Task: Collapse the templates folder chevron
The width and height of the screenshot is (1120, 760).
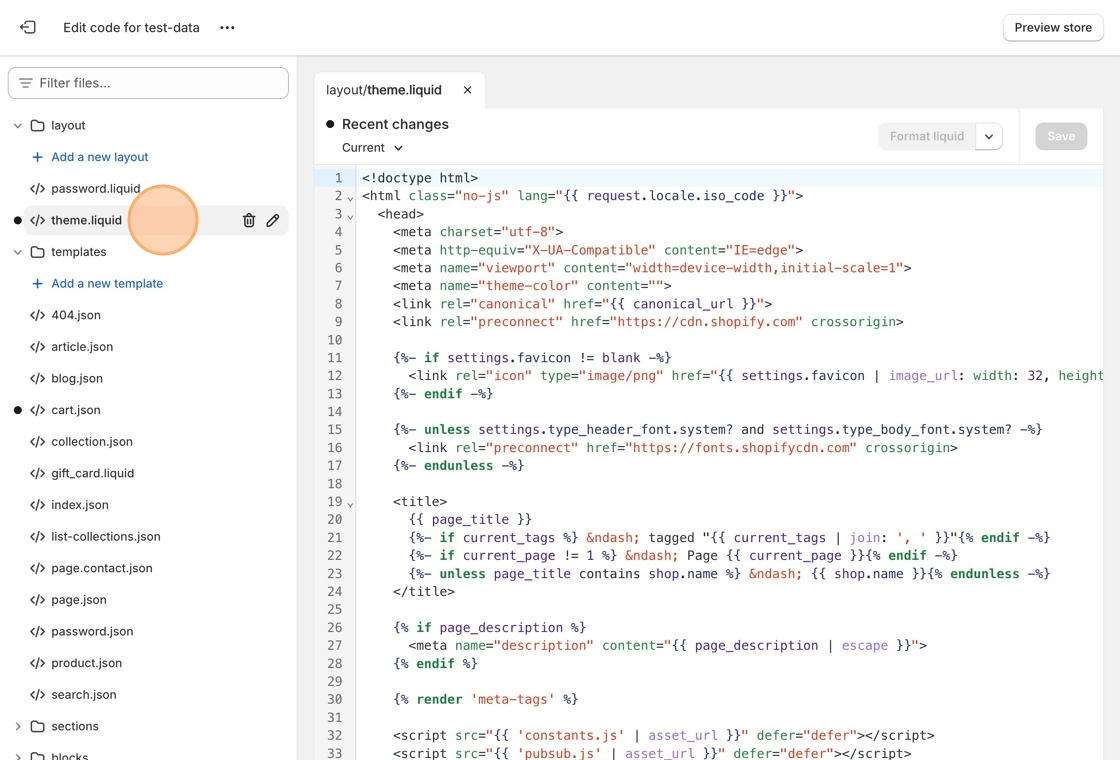Action: 18,251
